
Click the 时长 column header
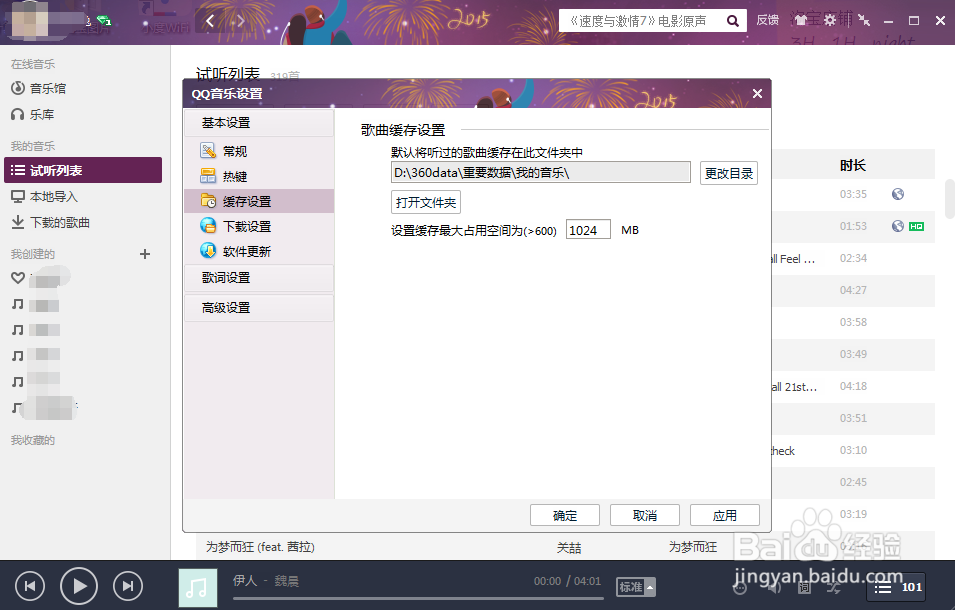[x=853, y=165]
